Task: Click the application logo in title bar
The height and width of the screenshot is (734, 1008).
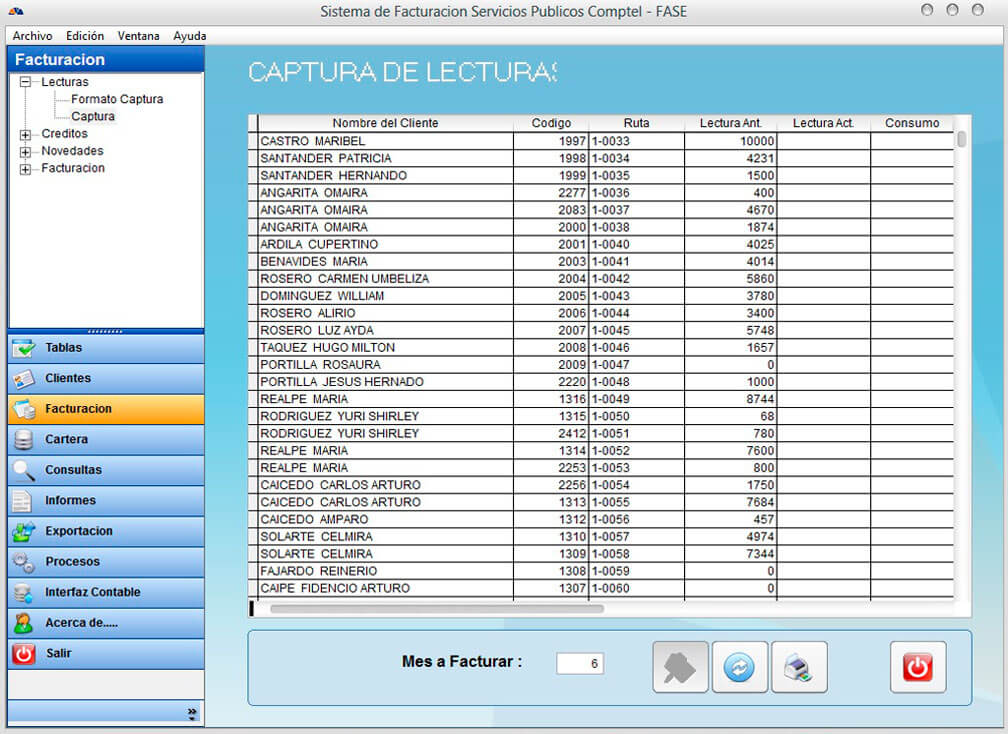Action: click(15, 12)
